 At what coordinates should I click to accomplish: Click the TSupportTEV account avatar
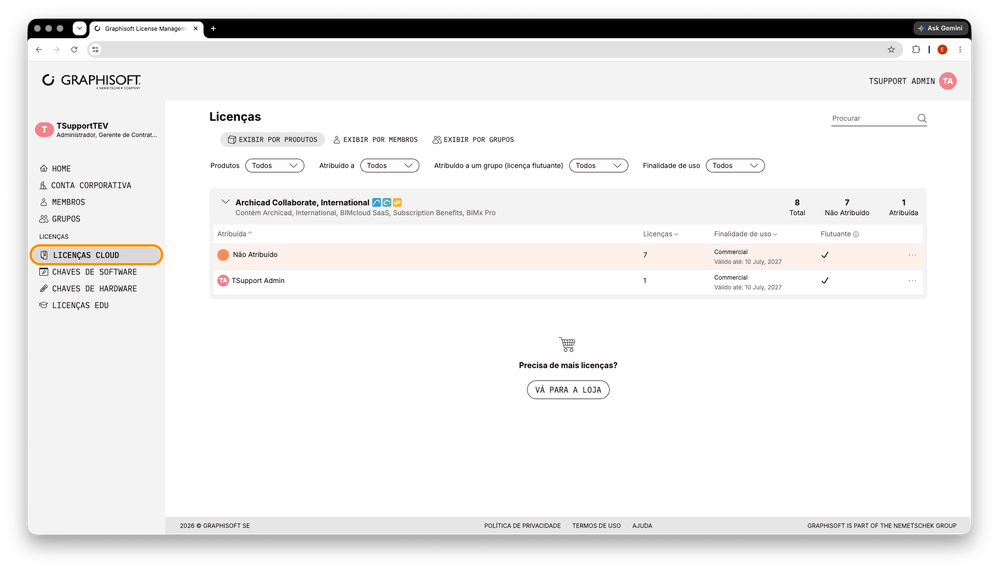click(x=44, y=130)
